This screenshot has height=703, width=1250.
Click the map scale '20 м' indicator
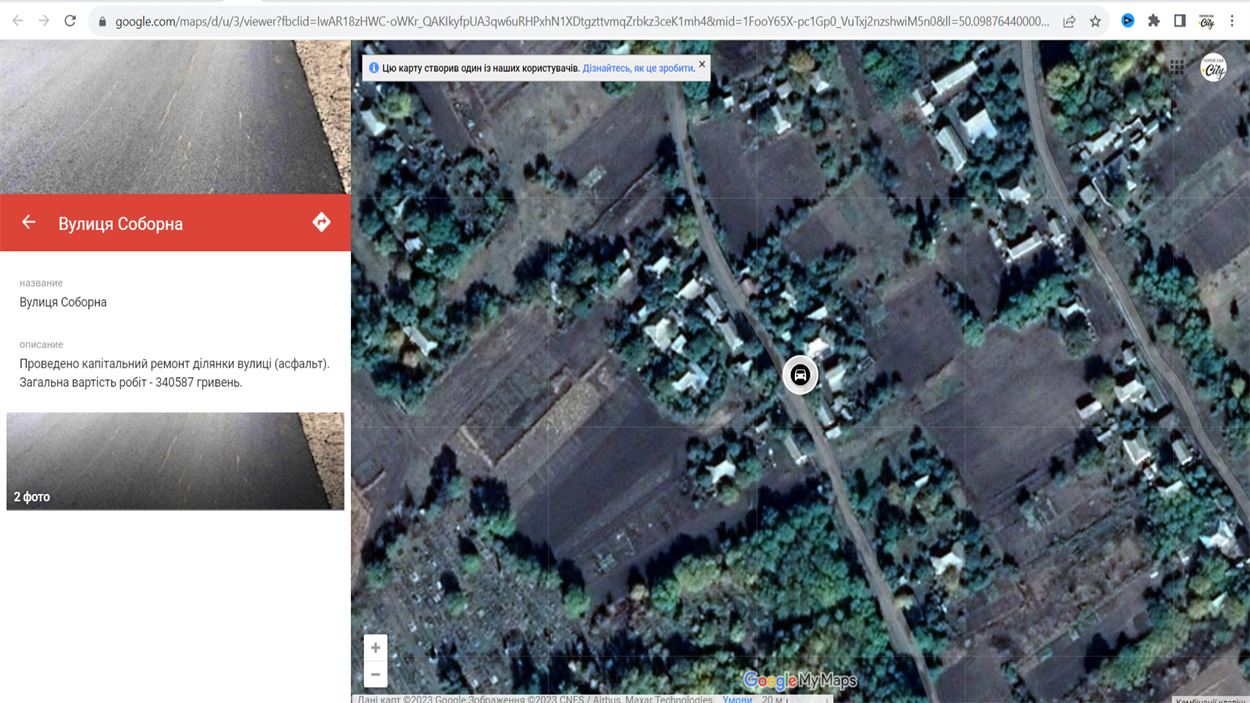[x=794, y=699]
